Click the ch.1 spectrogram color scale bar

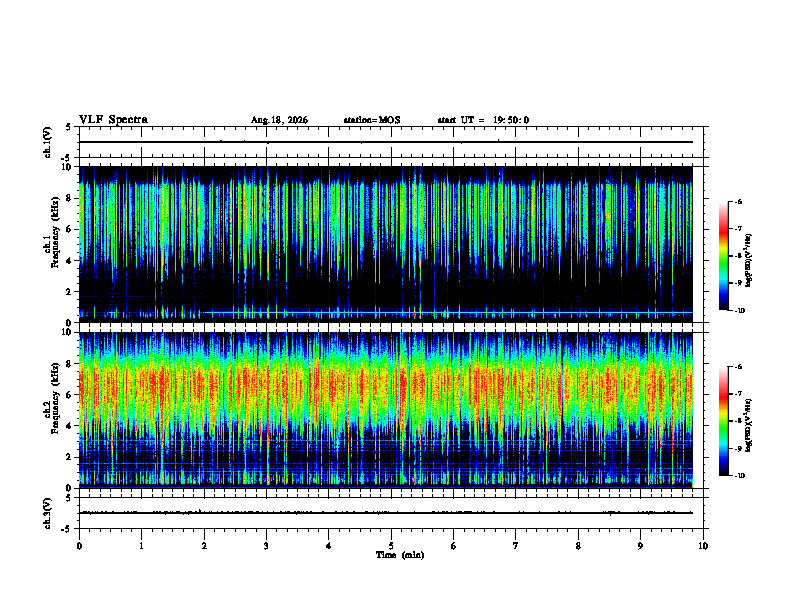(x=724, y=256)
